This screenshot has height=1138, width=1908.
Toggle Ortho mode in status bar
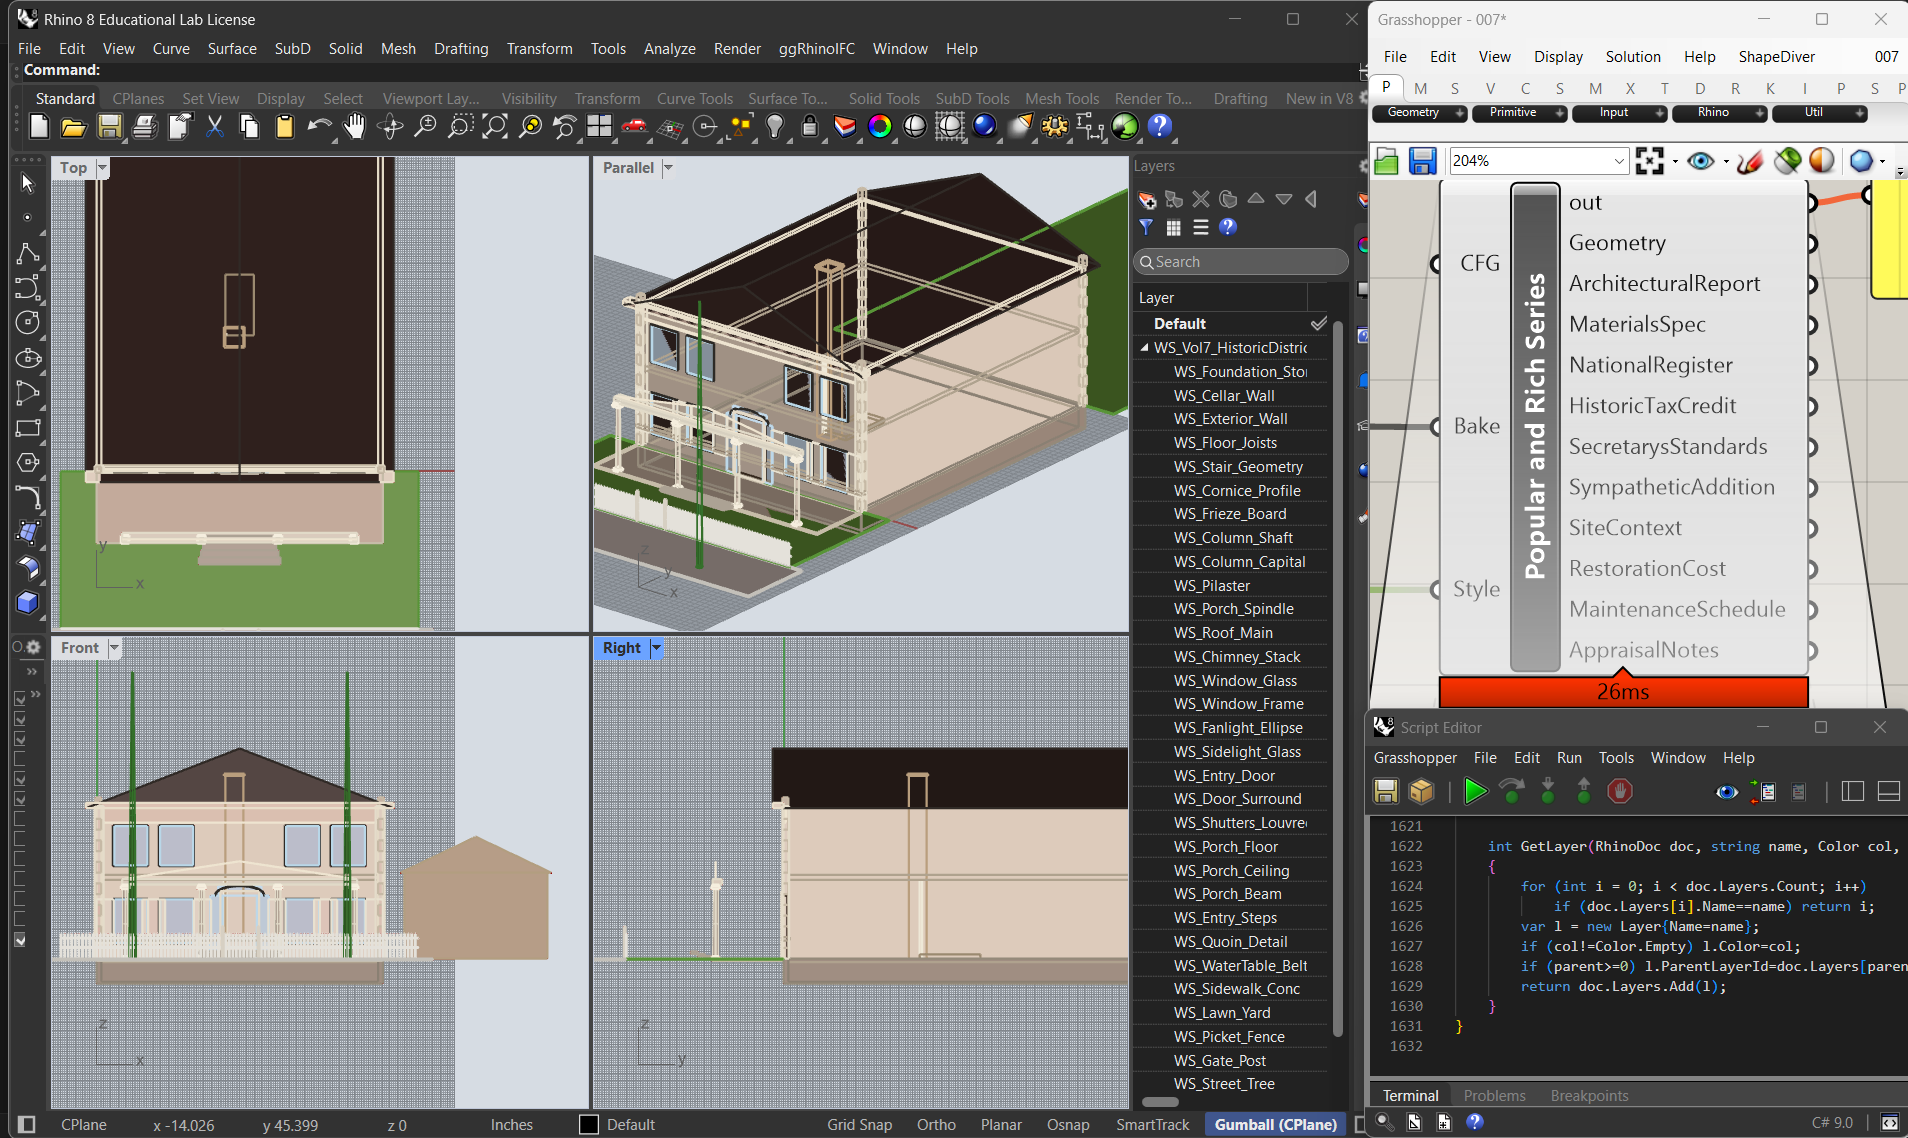pos(936,1125)
